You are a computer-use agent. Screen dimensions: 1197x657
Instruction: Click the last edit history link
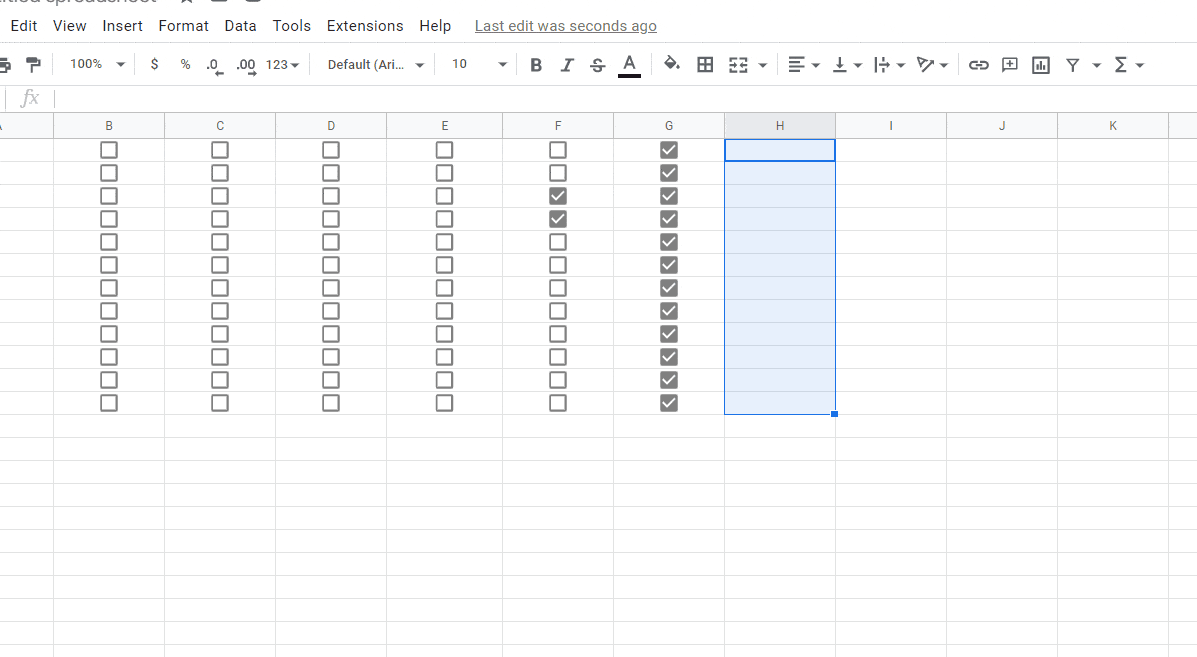click(x=565, y=25)
